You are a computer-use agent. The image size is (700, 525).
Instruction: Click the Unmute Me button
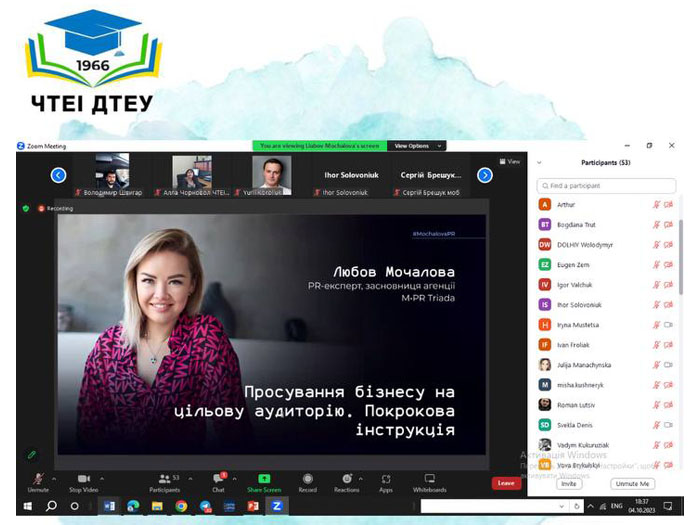(632, 483)
